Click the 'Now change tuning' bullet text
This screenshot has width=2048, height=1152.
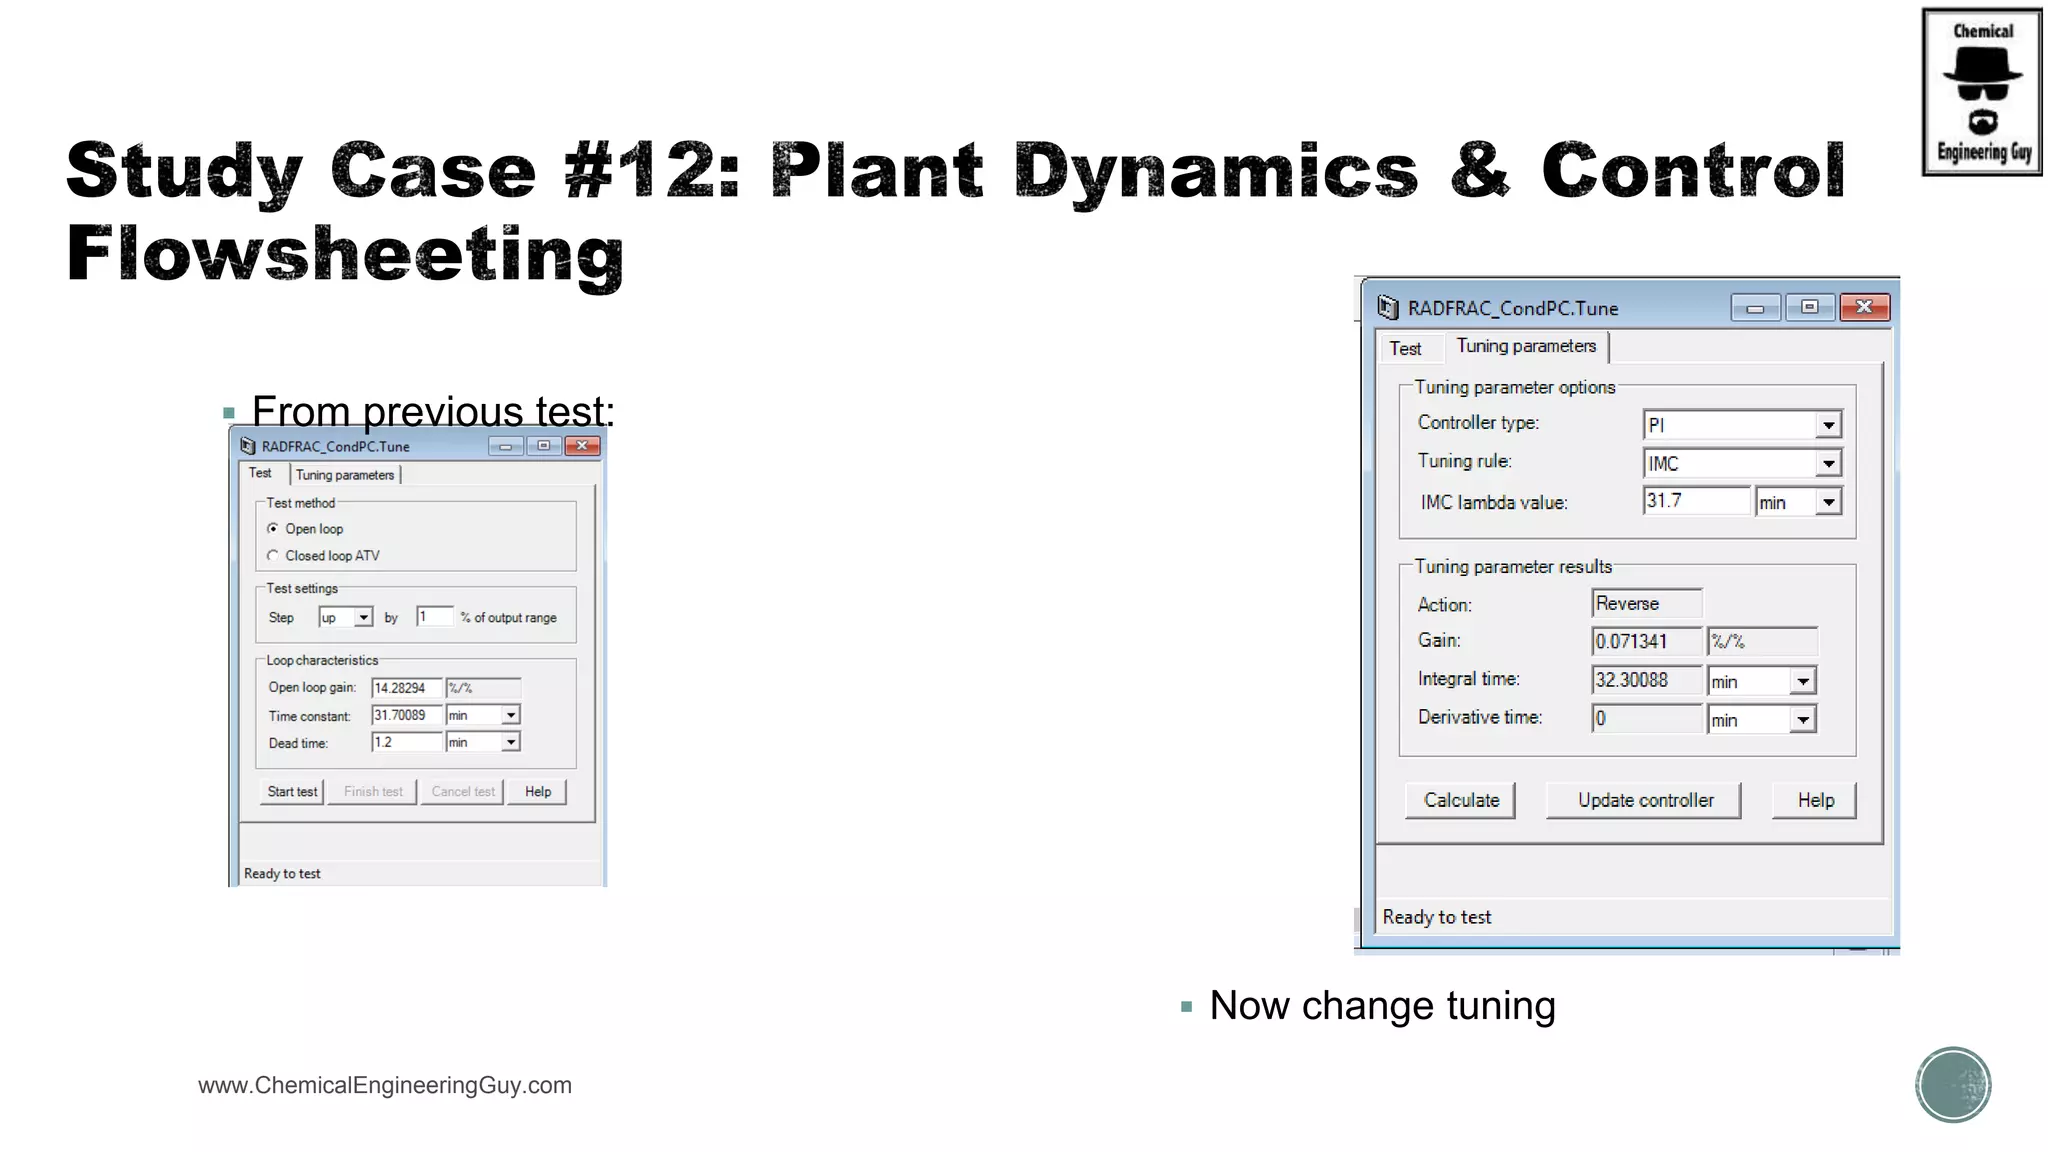pos(1382,1005)
